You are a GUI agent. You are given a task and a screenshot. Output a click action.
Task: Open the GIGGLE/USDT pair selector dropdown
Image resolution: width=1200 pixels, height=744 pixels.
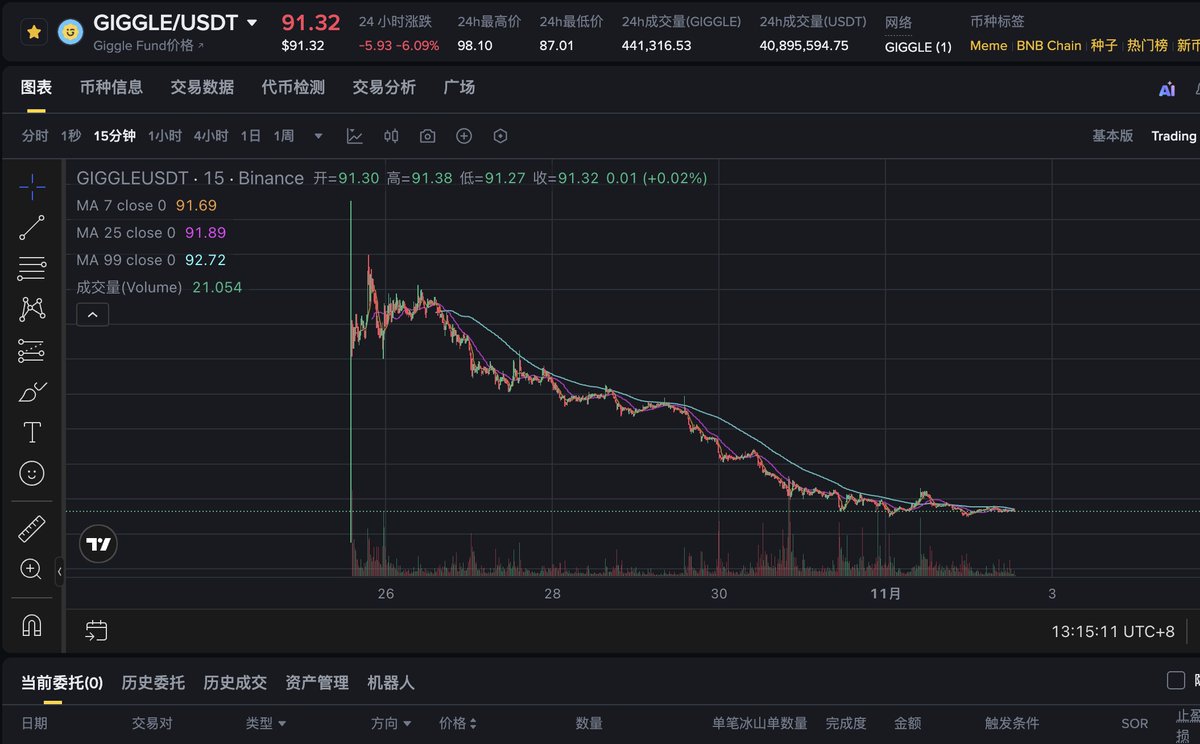pos(252,23)
